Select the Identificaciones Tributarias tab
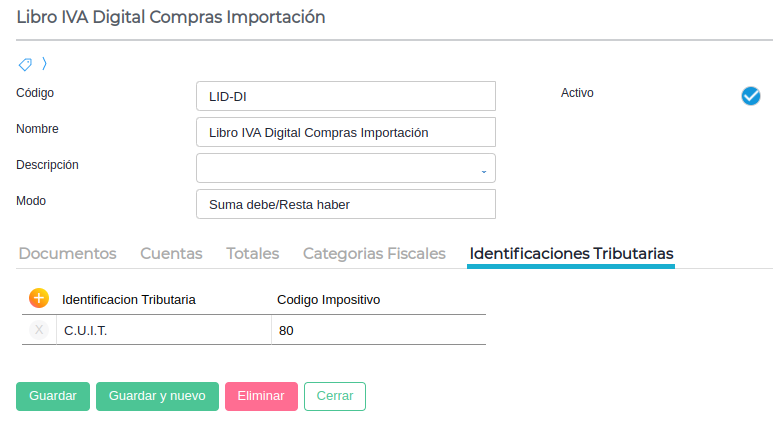 (571, 254)
